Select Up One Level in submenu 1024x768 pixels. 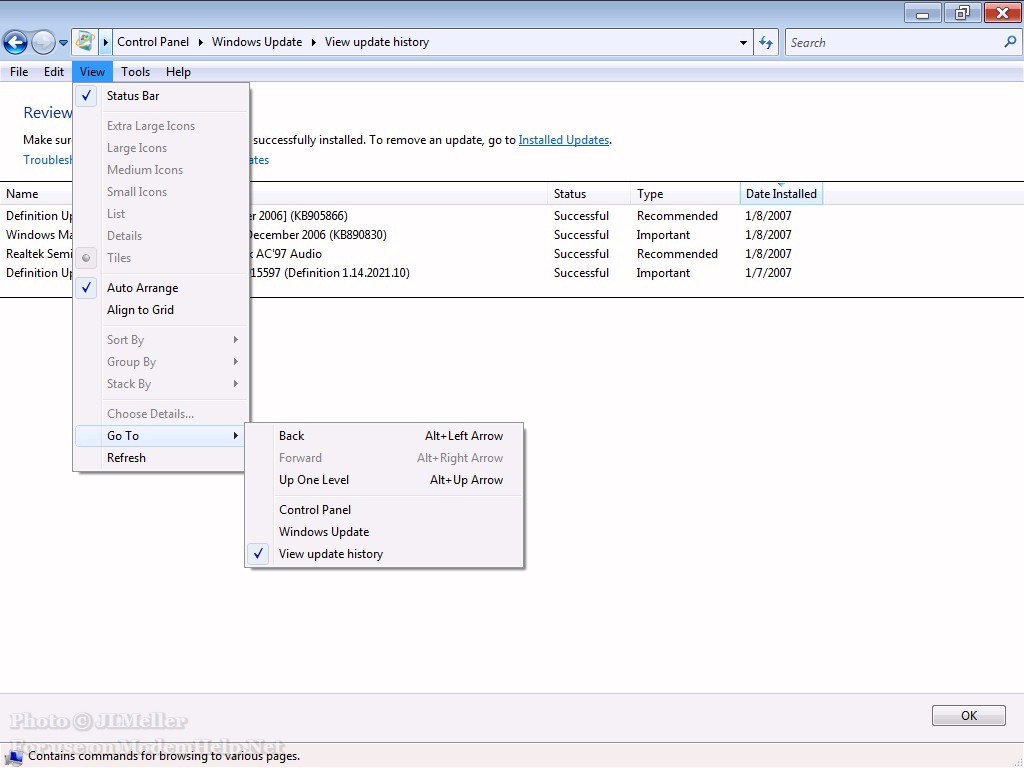tap(314, 480)
